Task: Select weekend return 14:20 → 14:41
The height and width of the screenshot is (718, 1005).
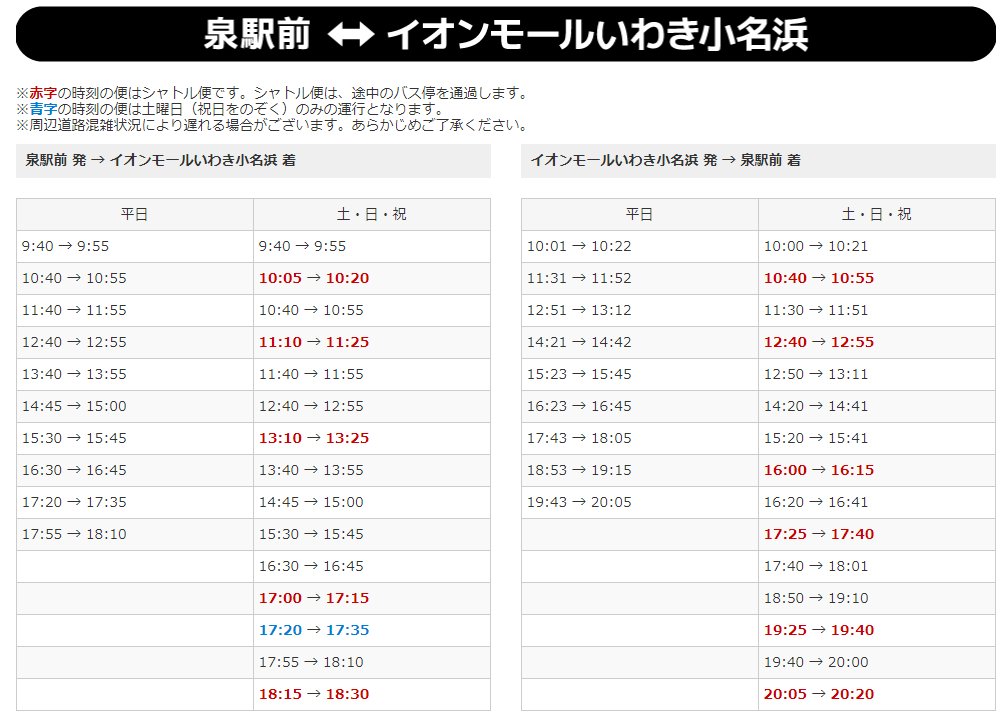Action: tap(816, 406)
